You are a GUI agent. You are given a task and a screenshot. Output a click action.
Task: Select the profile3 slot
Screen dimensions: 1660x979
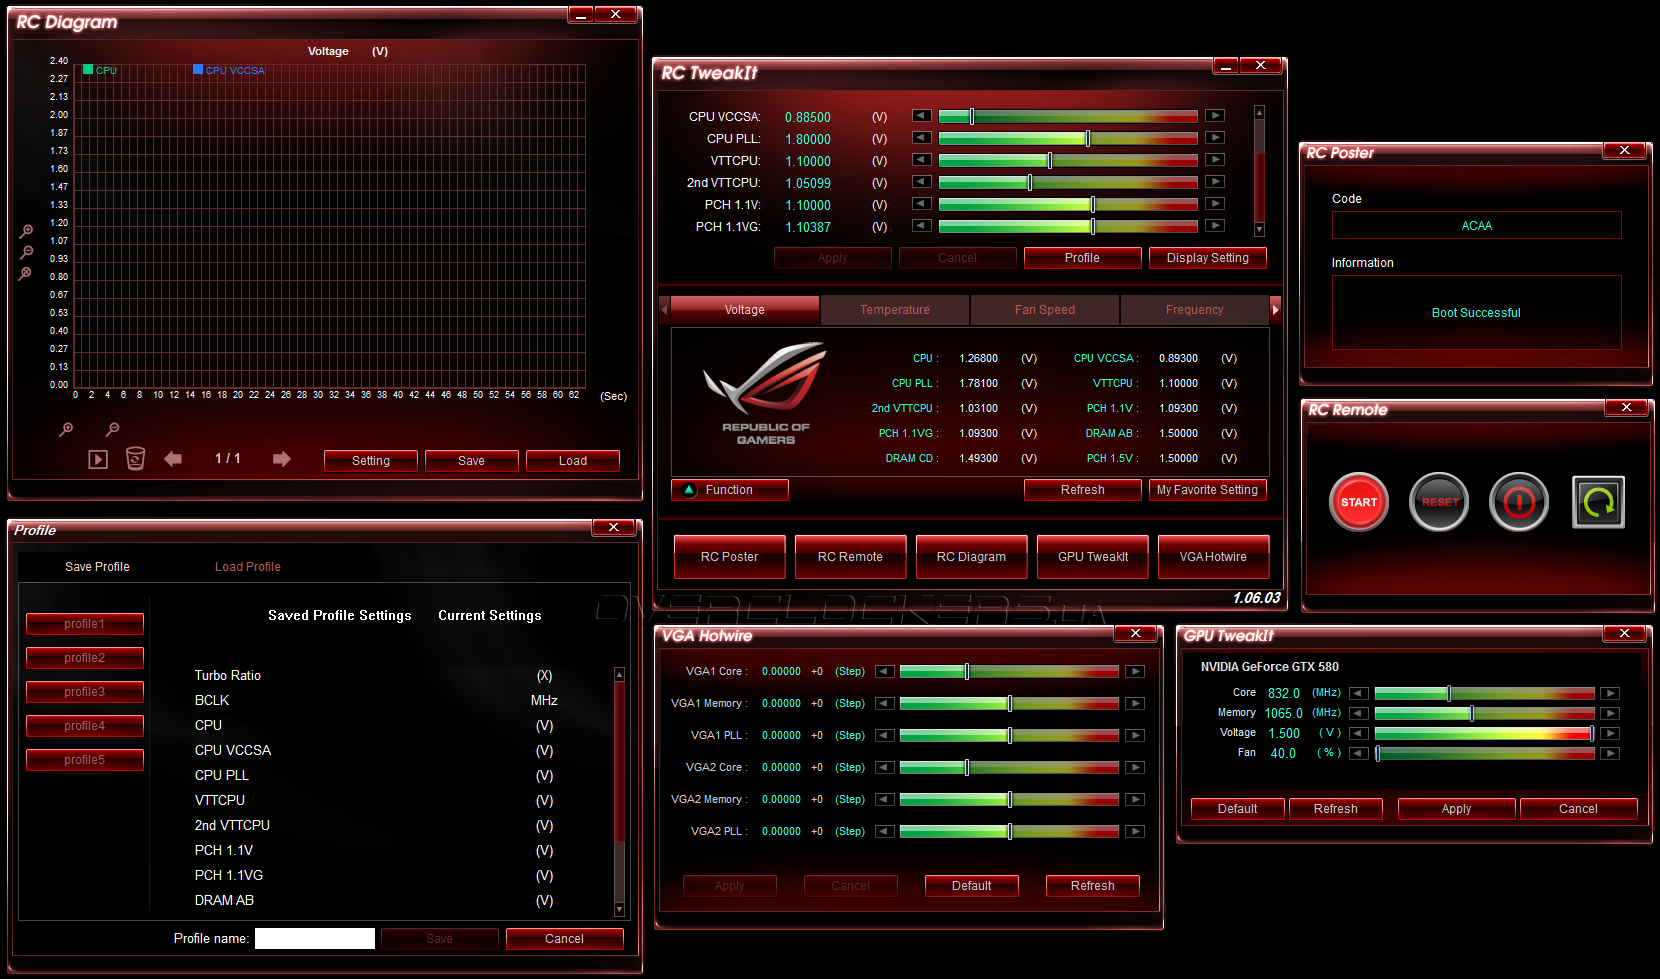point(85,692)
